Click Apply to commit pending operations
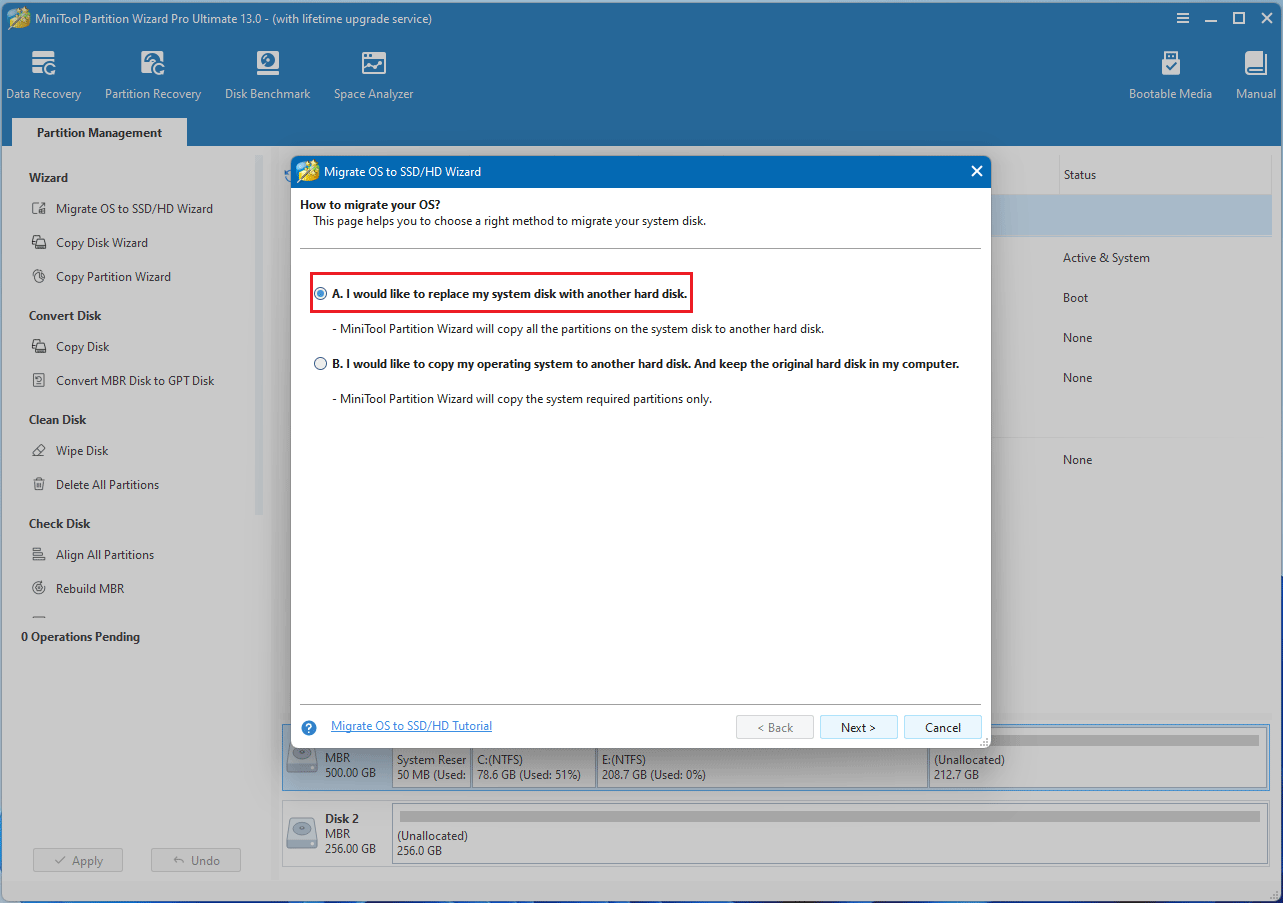The image size is (1283, 903). coord(77,859)
